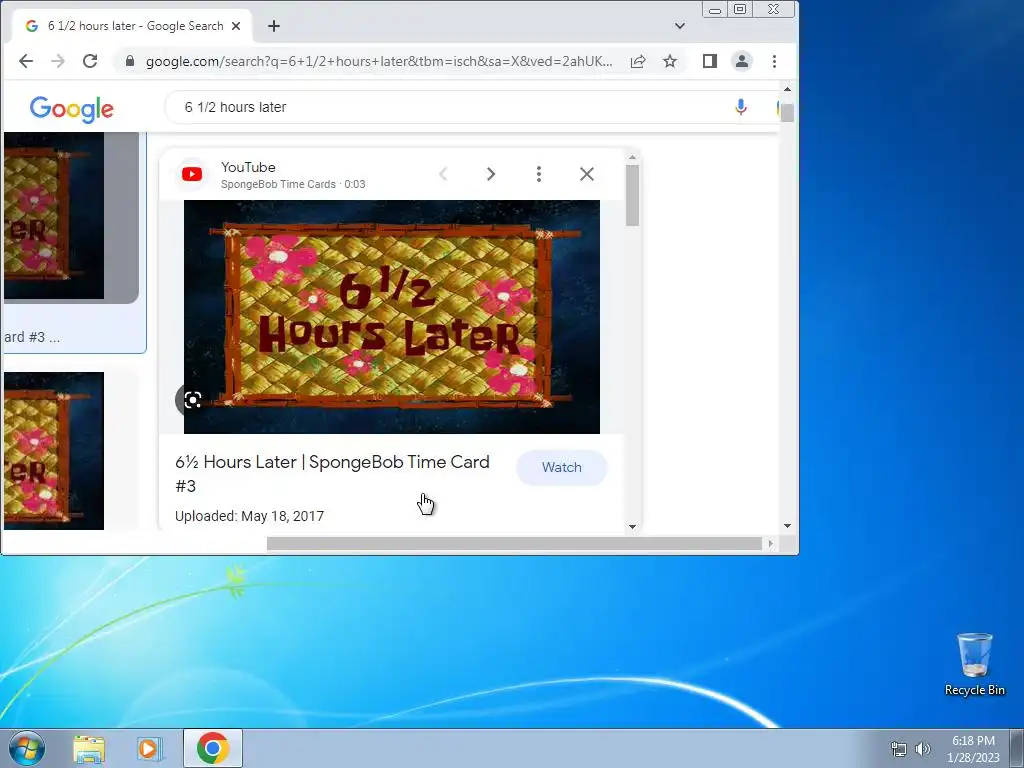Click the preview panel scroll up arrow
This screenshot has width=1024, height=768.
[x=632, y=157]
